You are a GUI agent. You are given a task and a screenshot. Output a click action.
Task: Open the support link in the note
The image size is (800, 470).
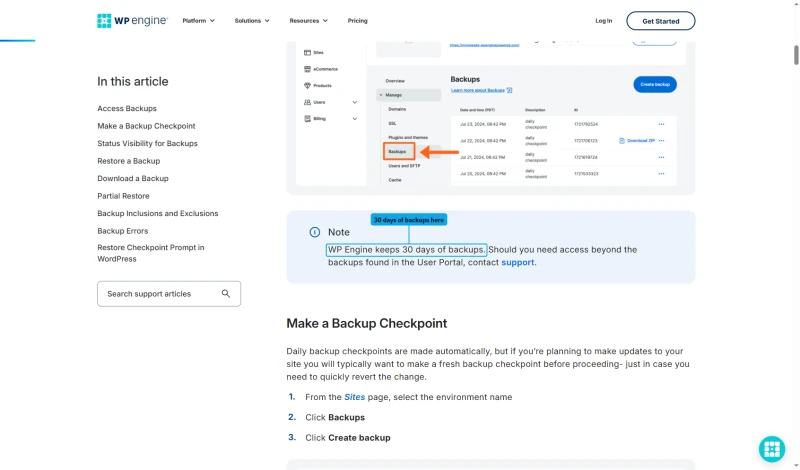pyautogui.click(x=517, y=262)
